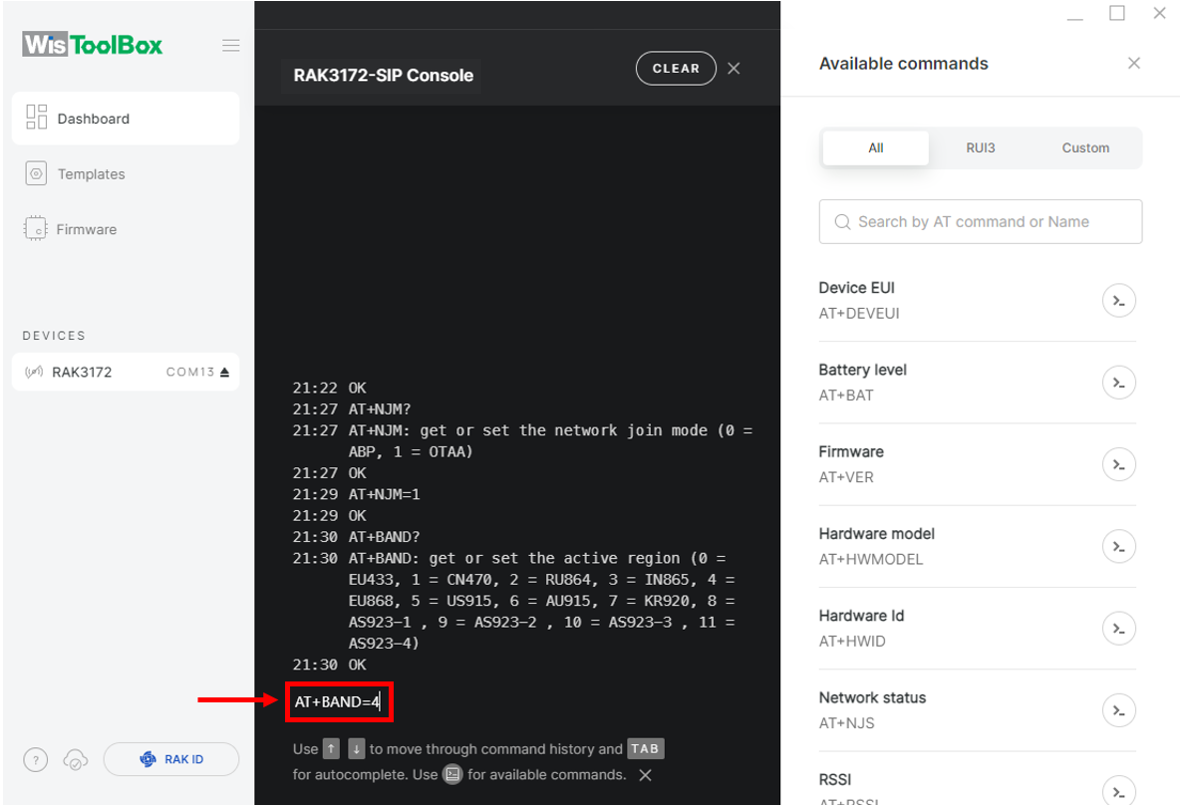The width and height of the screenshot is (1186, 807).
Task: Click the Available commands heading
Action: (x=903, y=64)
